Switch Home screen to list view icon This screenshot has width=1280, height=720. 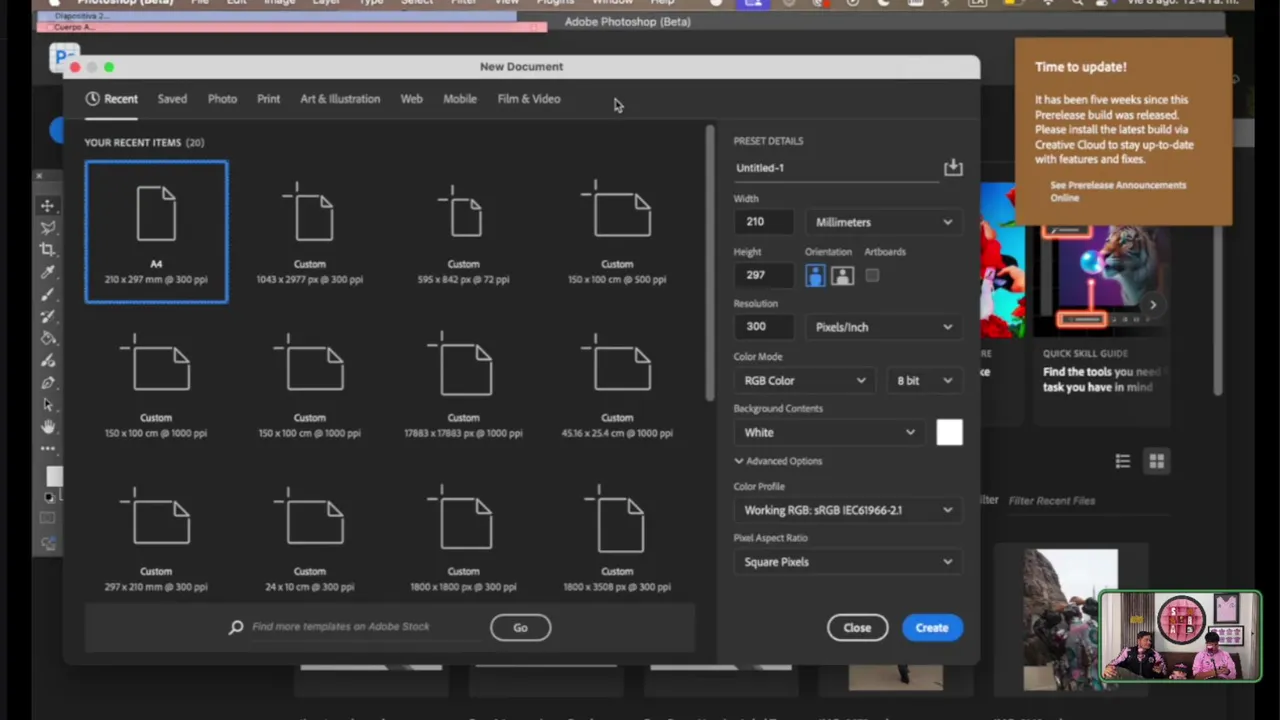coord(1123,461)
